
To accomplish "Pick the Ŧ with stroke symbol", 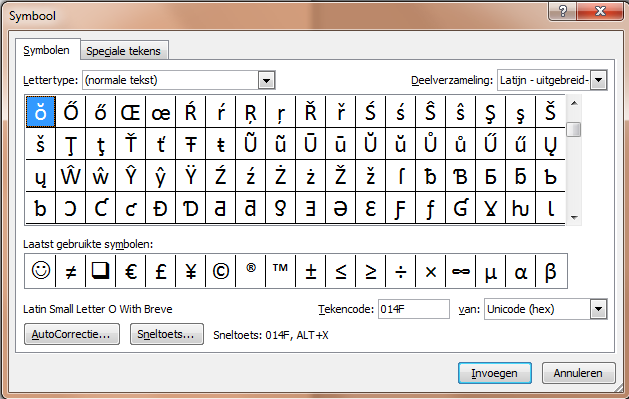I will (x=191, y=144).
